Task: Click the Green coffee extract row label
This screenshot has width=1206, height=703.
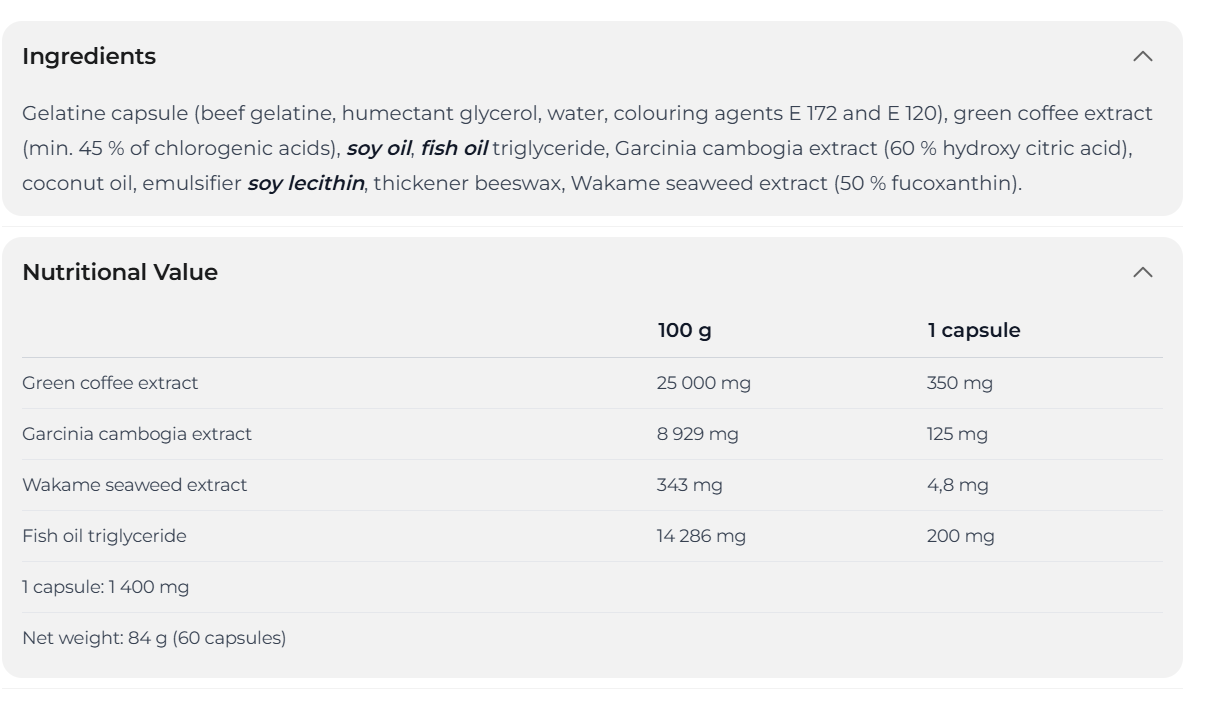Action: pyautogui.click(x=110, y=383)
